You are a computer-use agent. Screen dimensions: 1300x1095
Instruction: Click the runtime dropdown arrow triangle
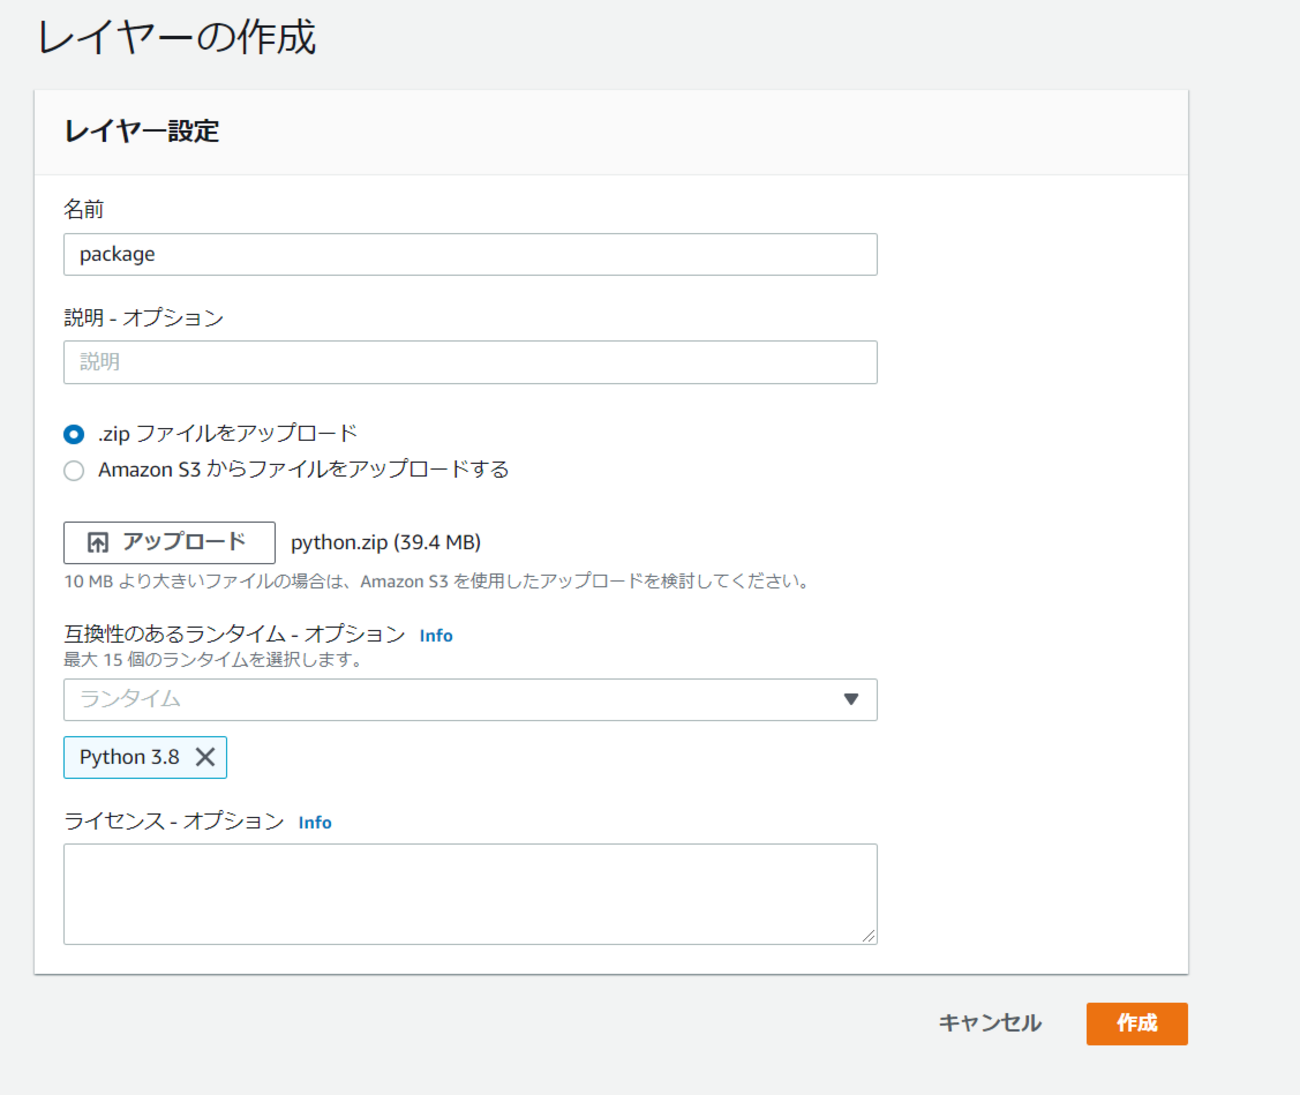tap(850, 699)
